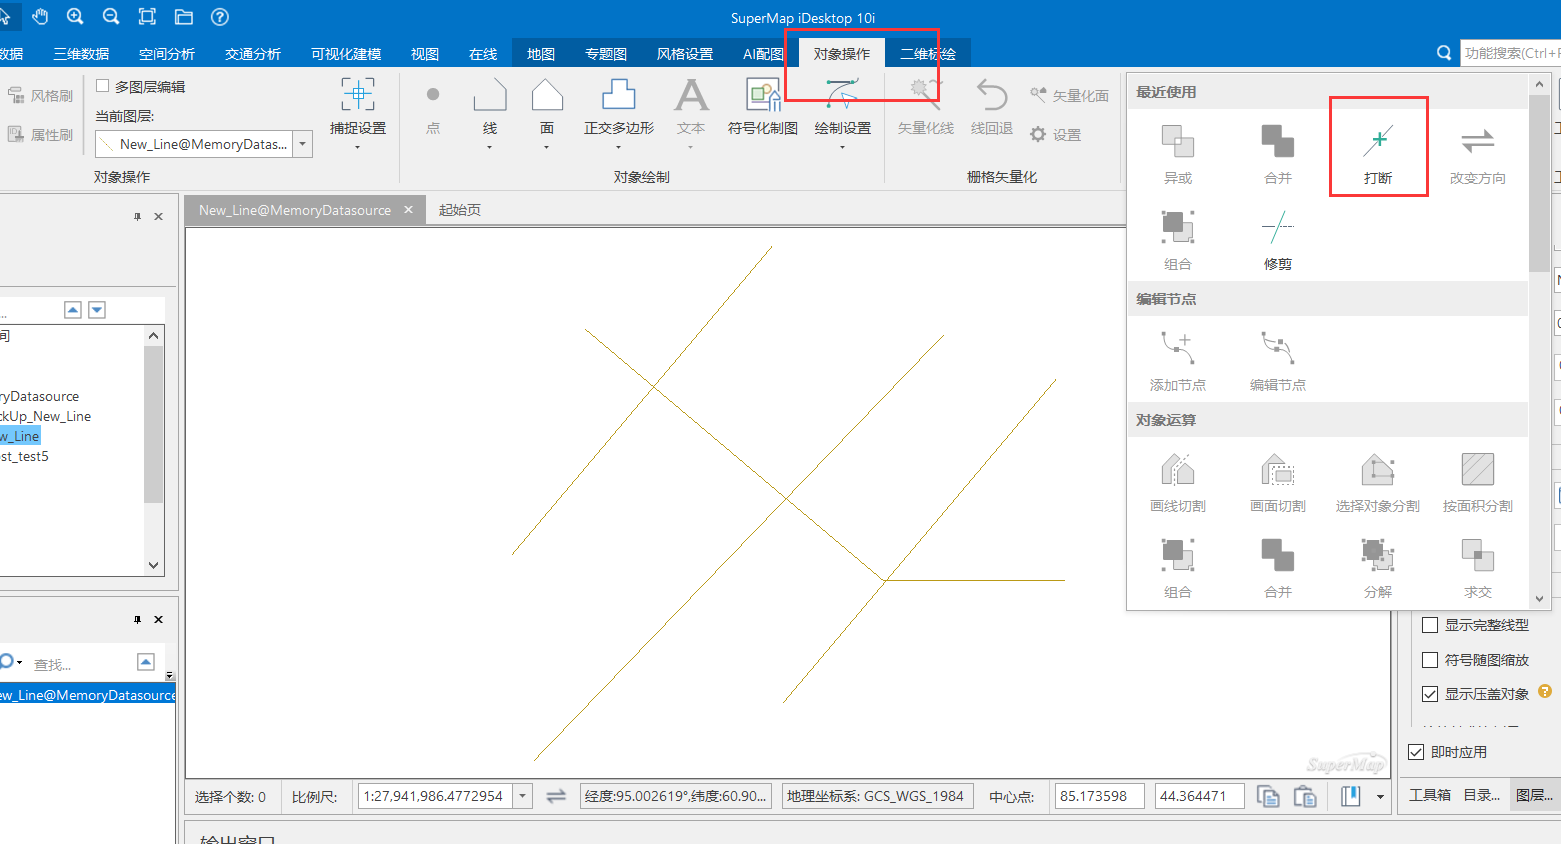
Task: Click the 线回退 undo line tool
Action: tap(992, 108)
